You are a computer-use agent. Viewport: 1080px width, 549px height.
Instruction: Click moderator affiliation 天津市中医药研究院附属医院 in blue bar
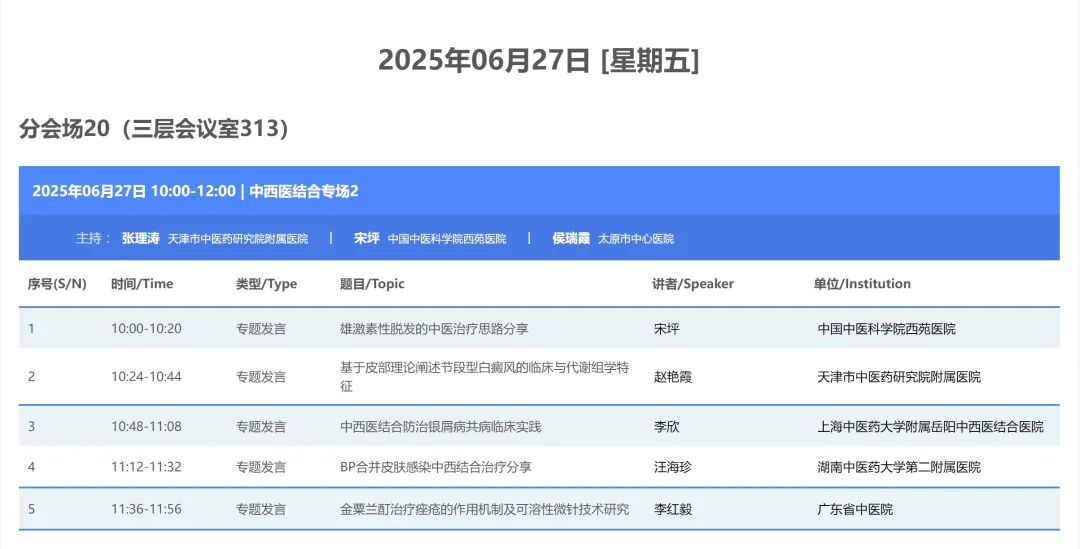coord(238,239)
